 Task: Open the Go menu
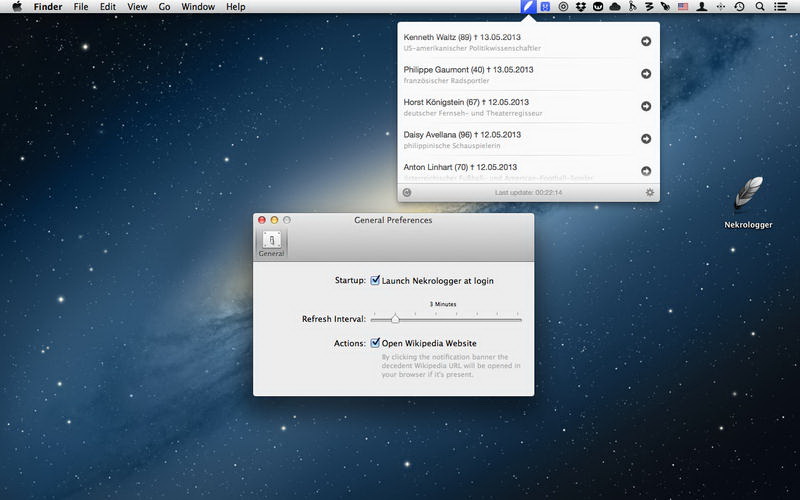[164, 7]
